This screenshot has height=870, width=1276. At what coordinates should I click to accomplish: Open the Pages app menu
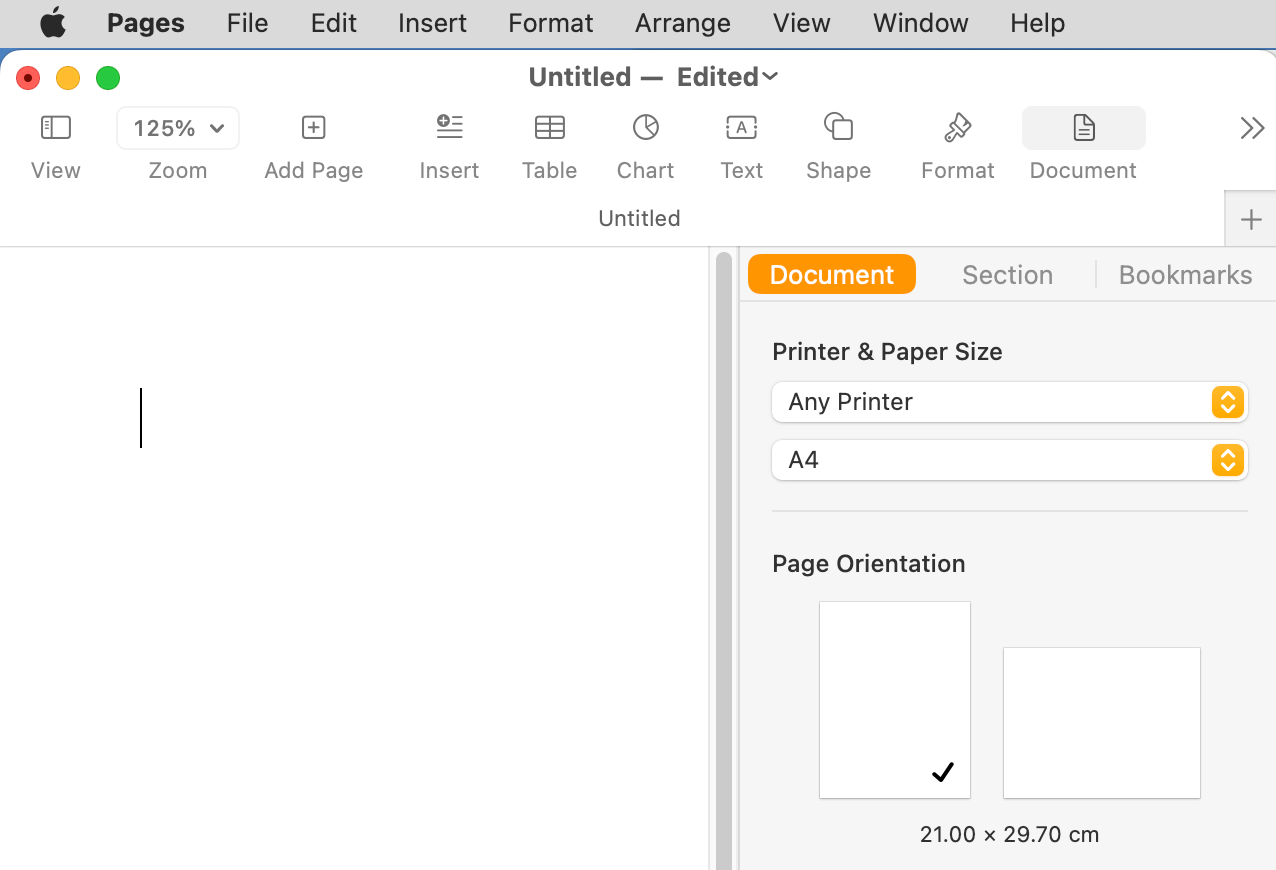coord(146,23)
